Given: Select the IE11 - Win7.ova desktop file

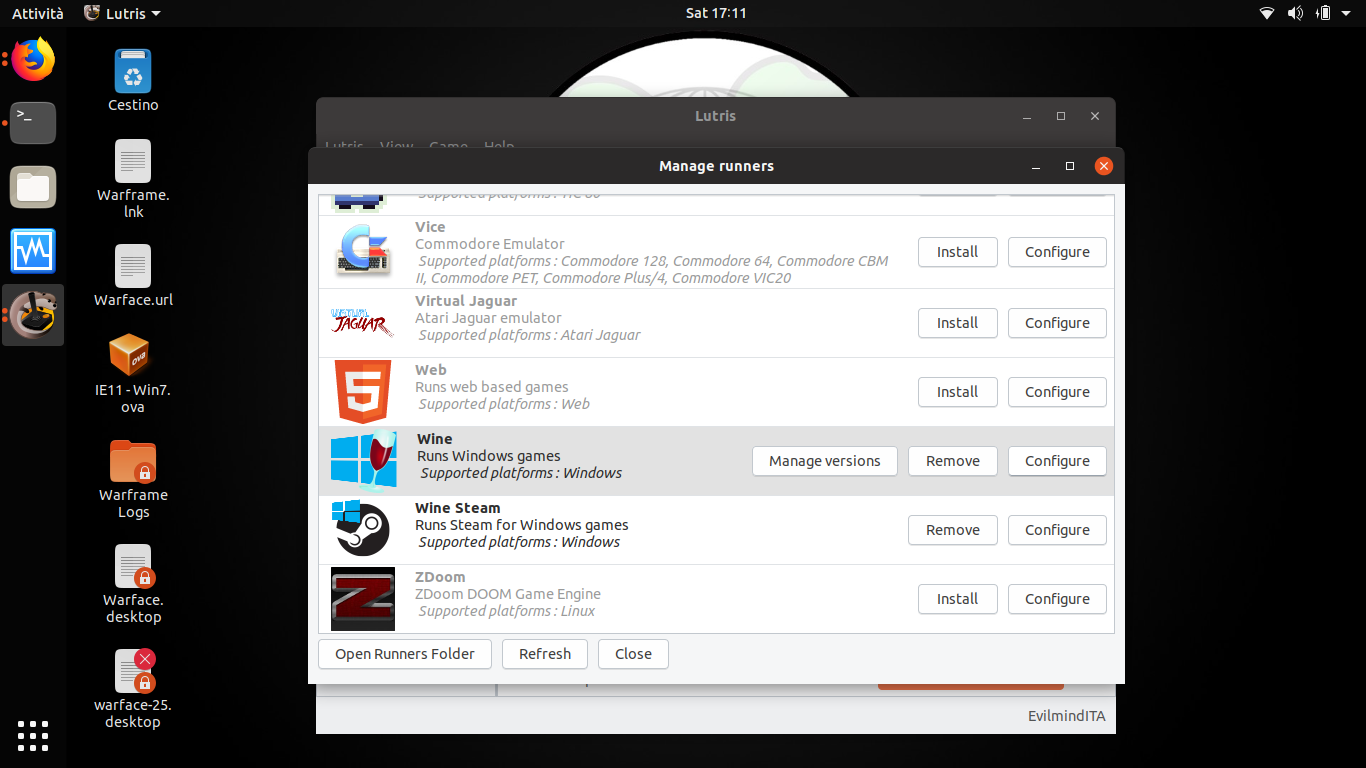Looking at the screenshot, I should [x=133, y=373].
